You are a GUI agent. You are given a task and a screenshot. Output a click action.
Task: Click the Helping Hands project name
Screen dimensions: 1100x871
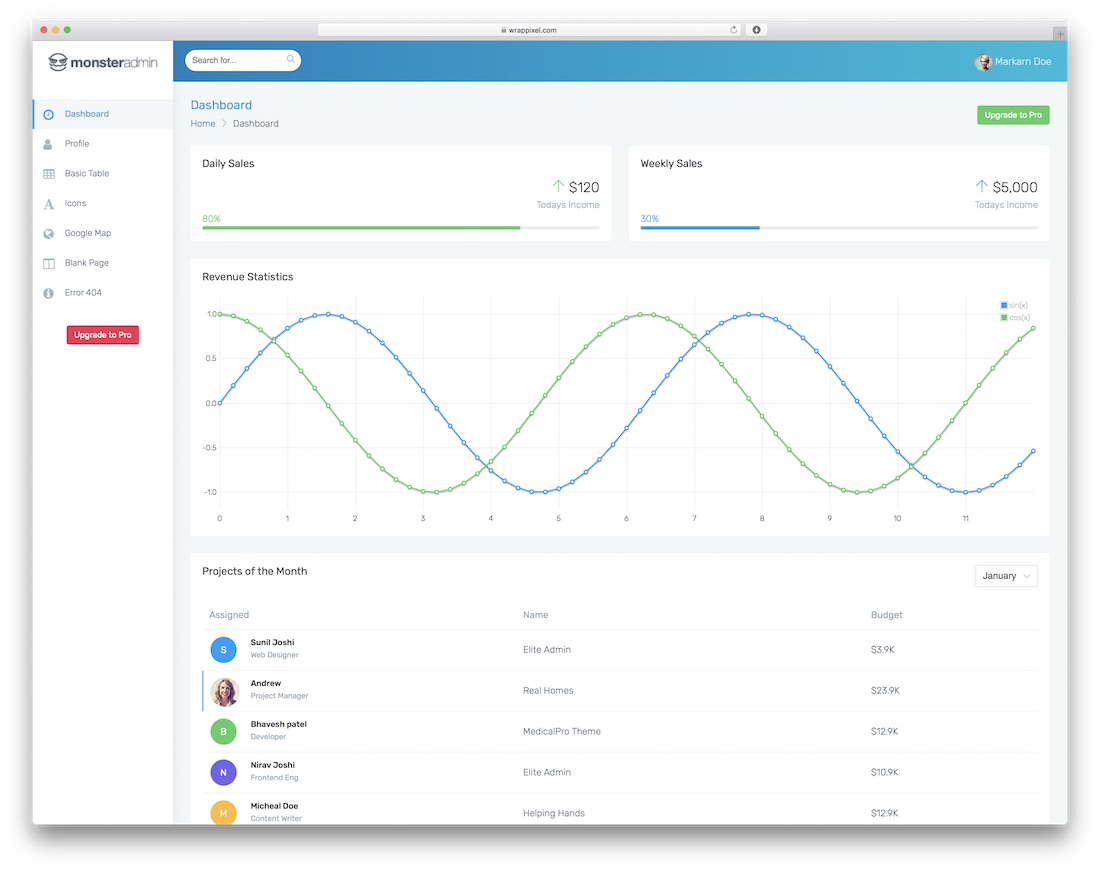pyautogui.click(x=554, y=813)
